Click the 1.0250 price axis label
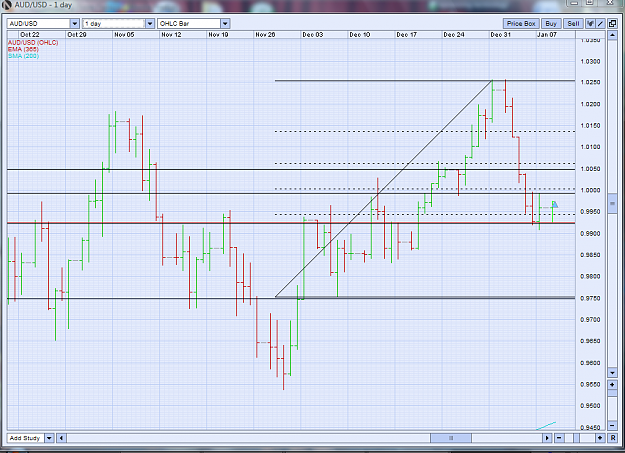Screen dimensions: 625x453 590,83
